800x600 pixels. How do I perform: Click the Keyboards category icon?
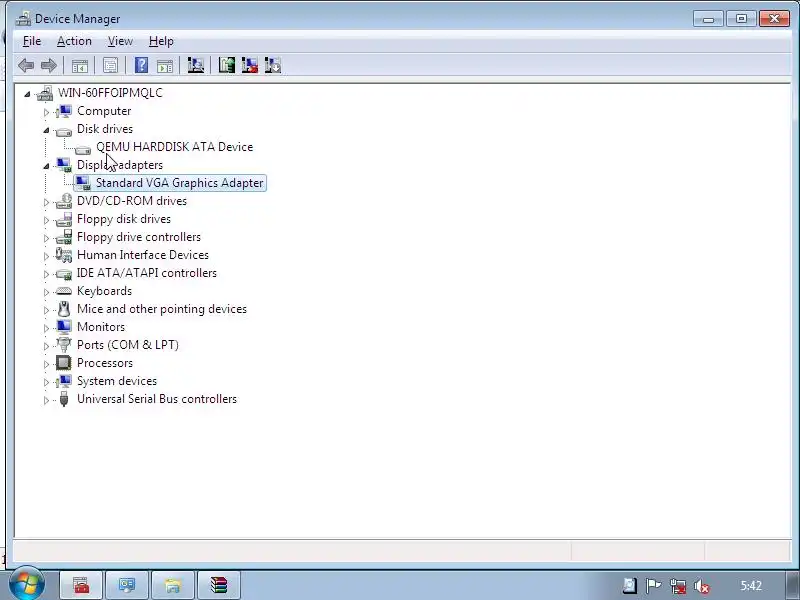point(64,291)
